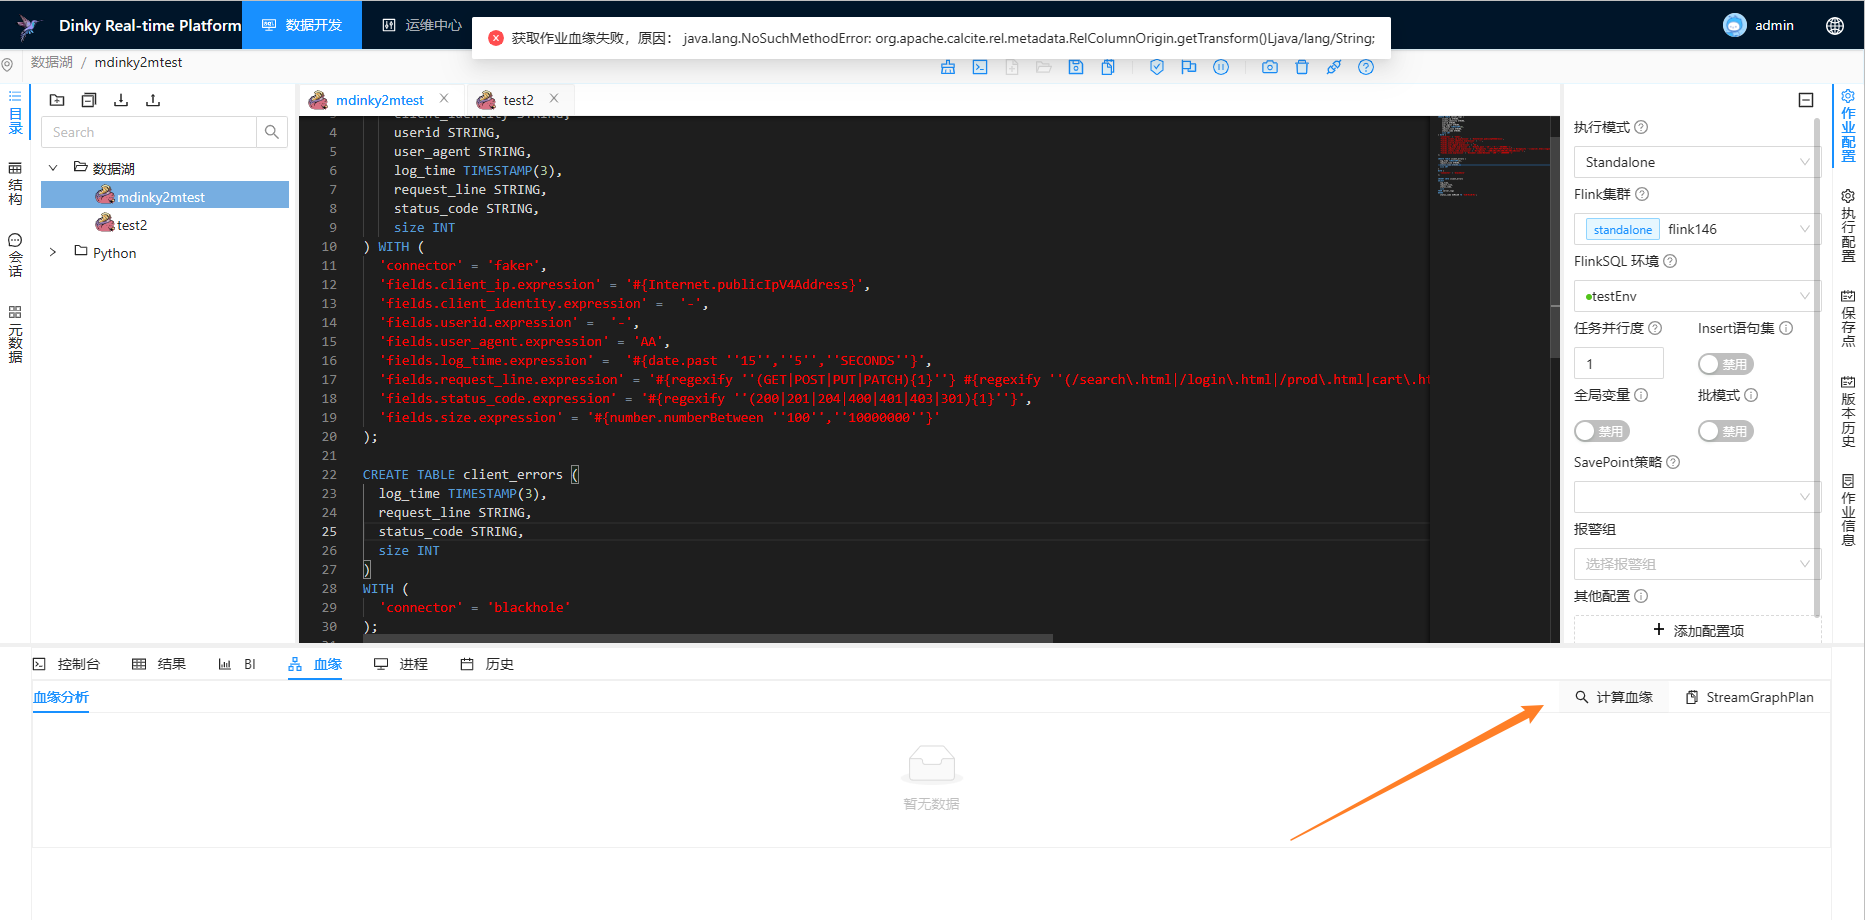Open the 执行模式 Standalone dropdown
The image size is (1865, 920).
(1695, 161)
